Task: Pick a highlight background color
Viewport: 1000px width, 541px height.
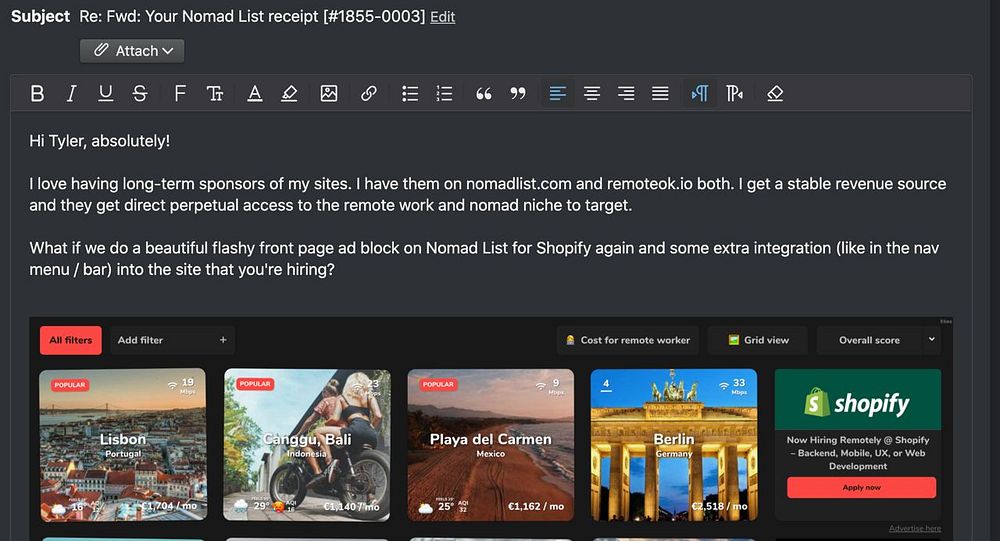Action: tap(289, 94)
